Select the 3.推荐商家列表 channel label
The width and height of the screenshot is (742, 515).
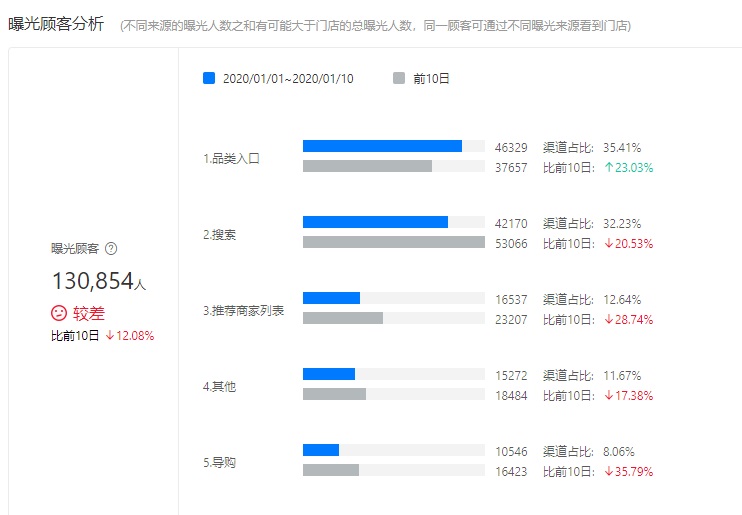(243, 311)
